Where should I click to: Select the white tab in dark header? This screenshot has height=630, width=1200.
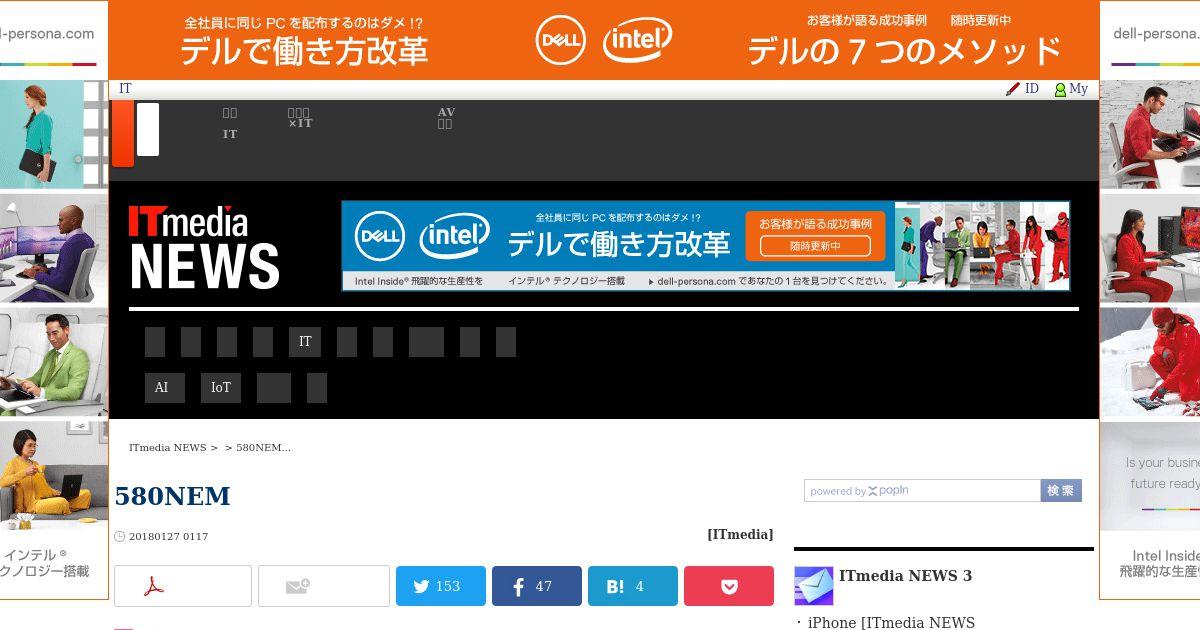148,129
